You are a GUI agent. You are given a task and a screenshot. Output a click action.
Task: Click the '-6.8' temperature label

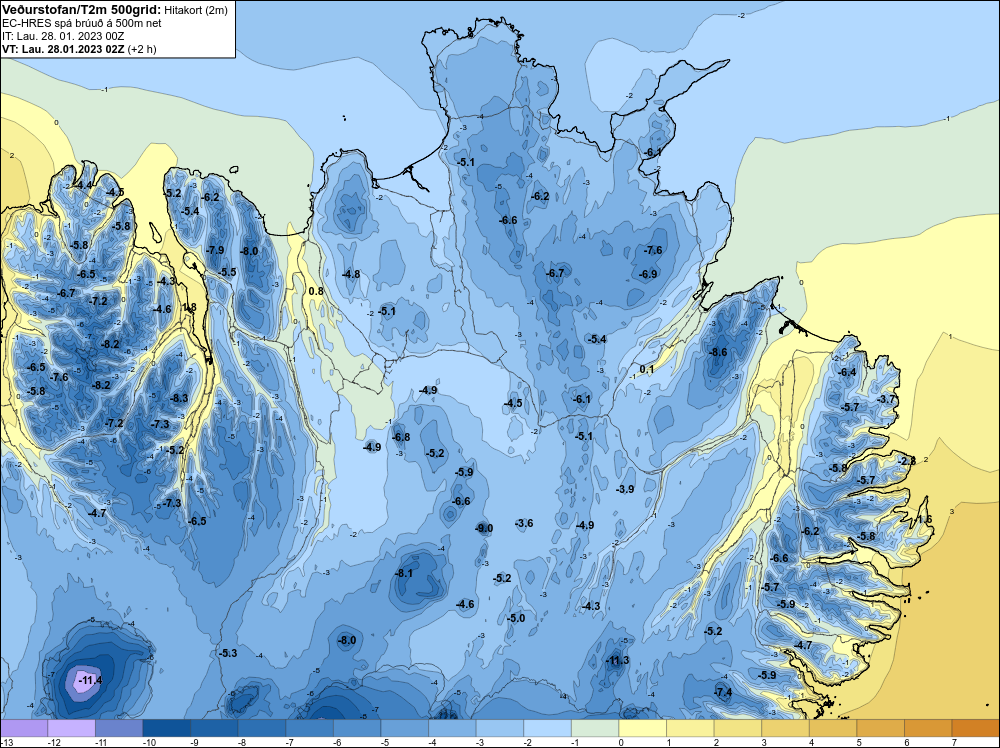pyautogui.click(x=401, y=437)
